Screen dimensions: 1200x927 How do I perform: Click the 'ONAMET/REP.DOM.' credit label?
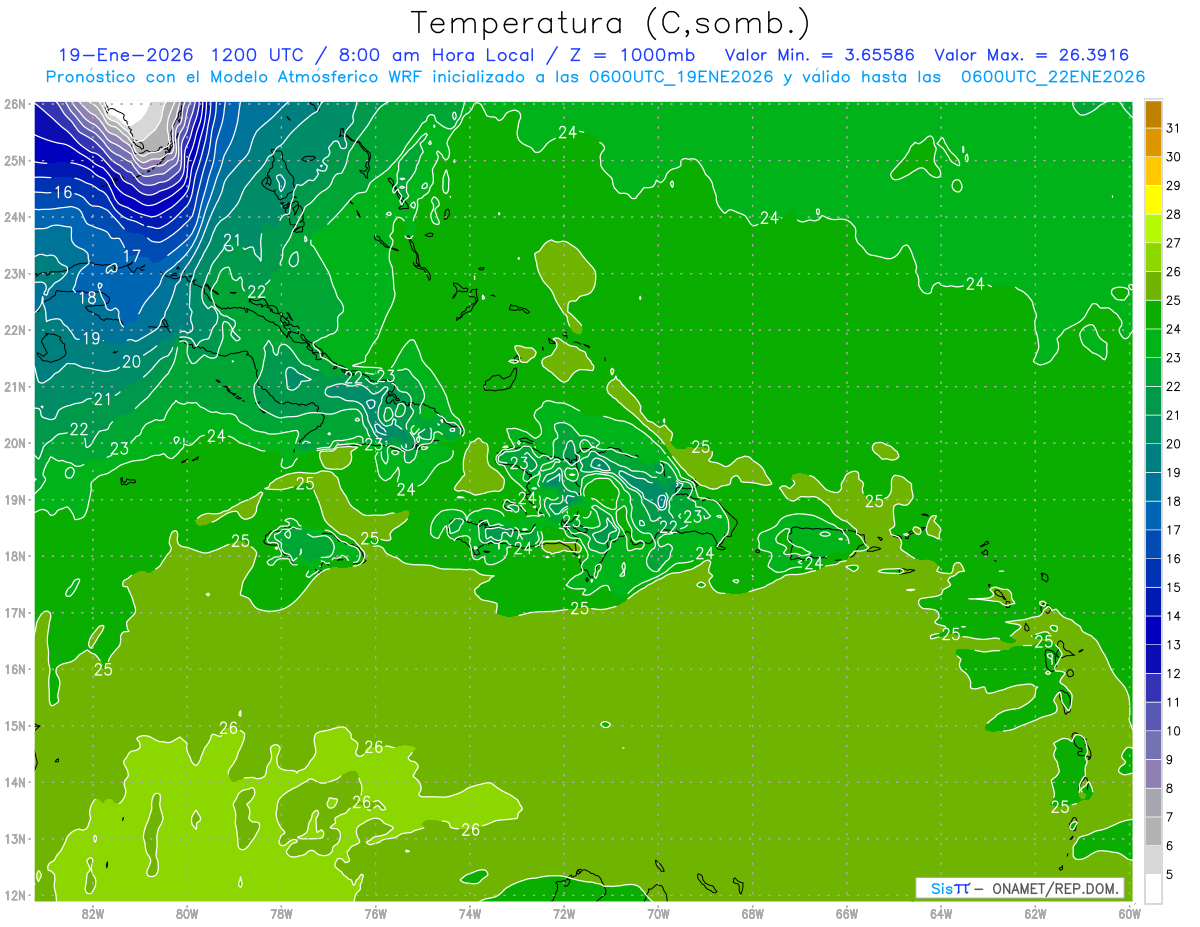pos(1054,888)
